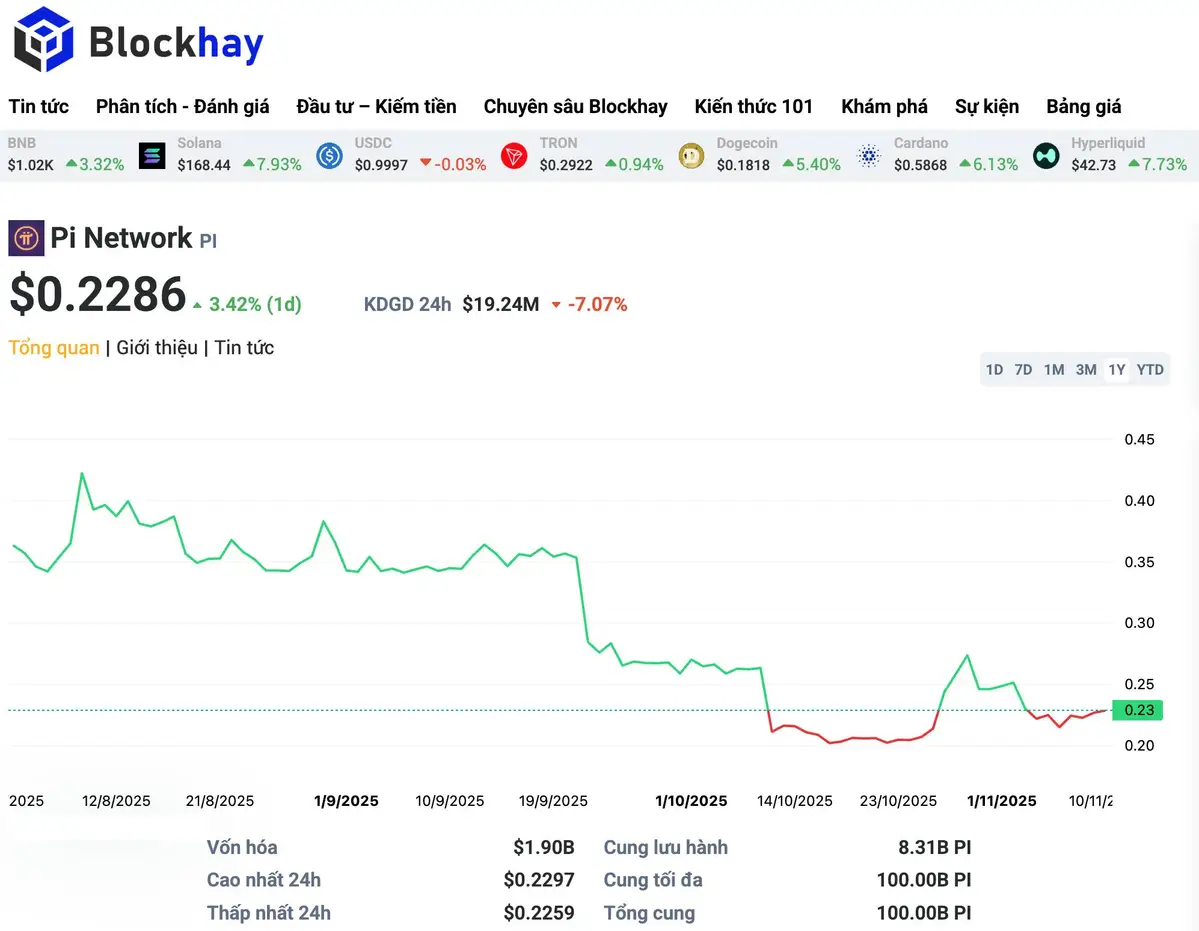Click the USDC coin icon in ticker
Image resolution: width=1199 pixels, height=931 pixels.
tap(330, 155)
